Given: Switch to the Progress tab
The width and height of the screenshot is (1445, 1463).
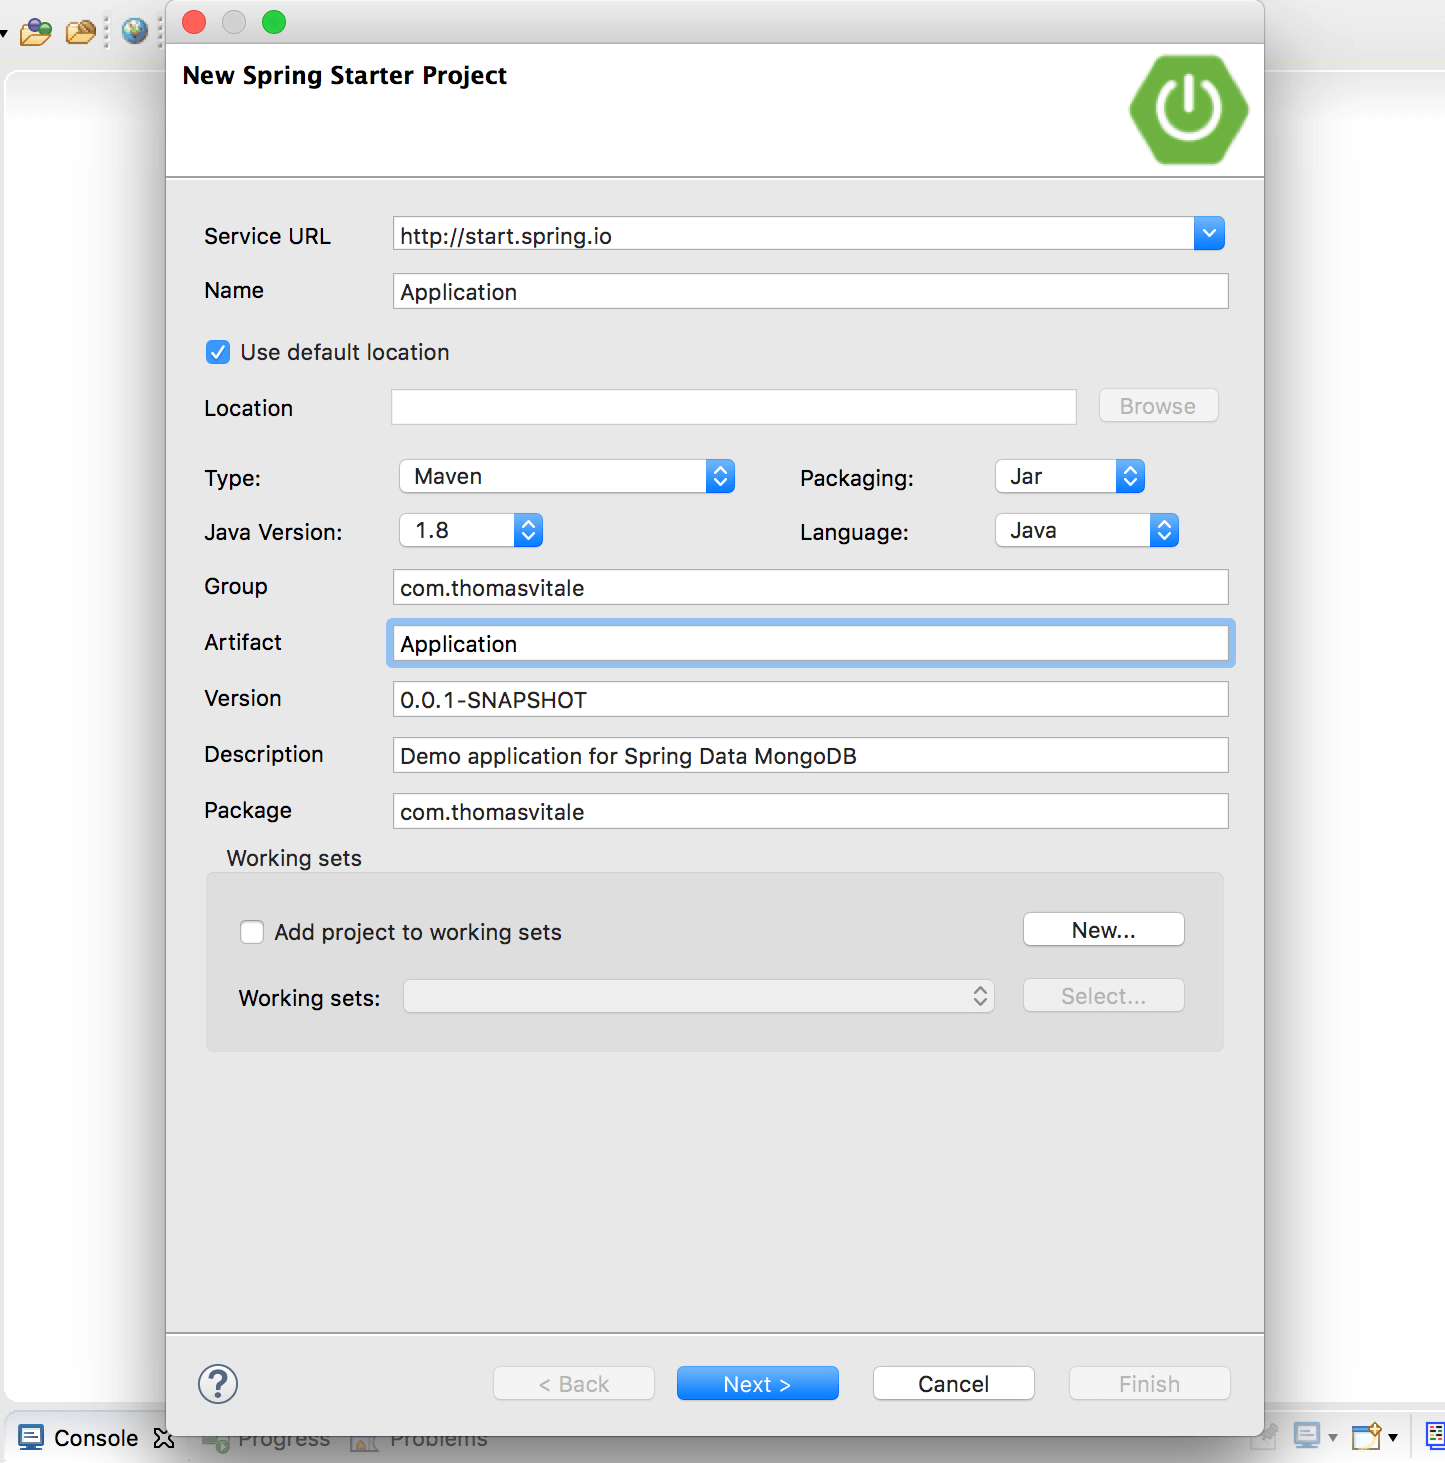Looking at the screenshot, I should pyautogui.click(x=283, y=1438).
